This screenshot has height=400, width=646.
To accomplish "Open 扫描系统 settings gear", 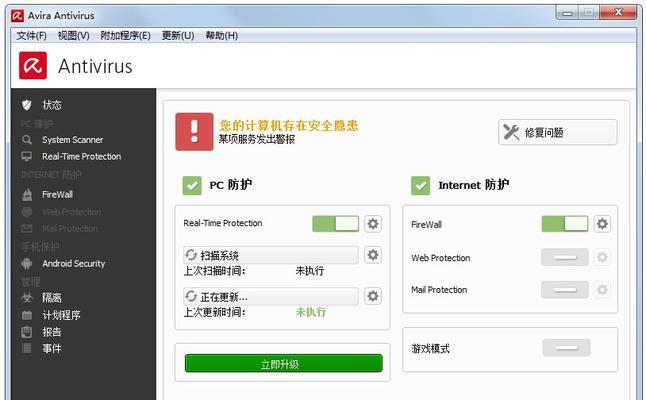I will coord(373,255).
